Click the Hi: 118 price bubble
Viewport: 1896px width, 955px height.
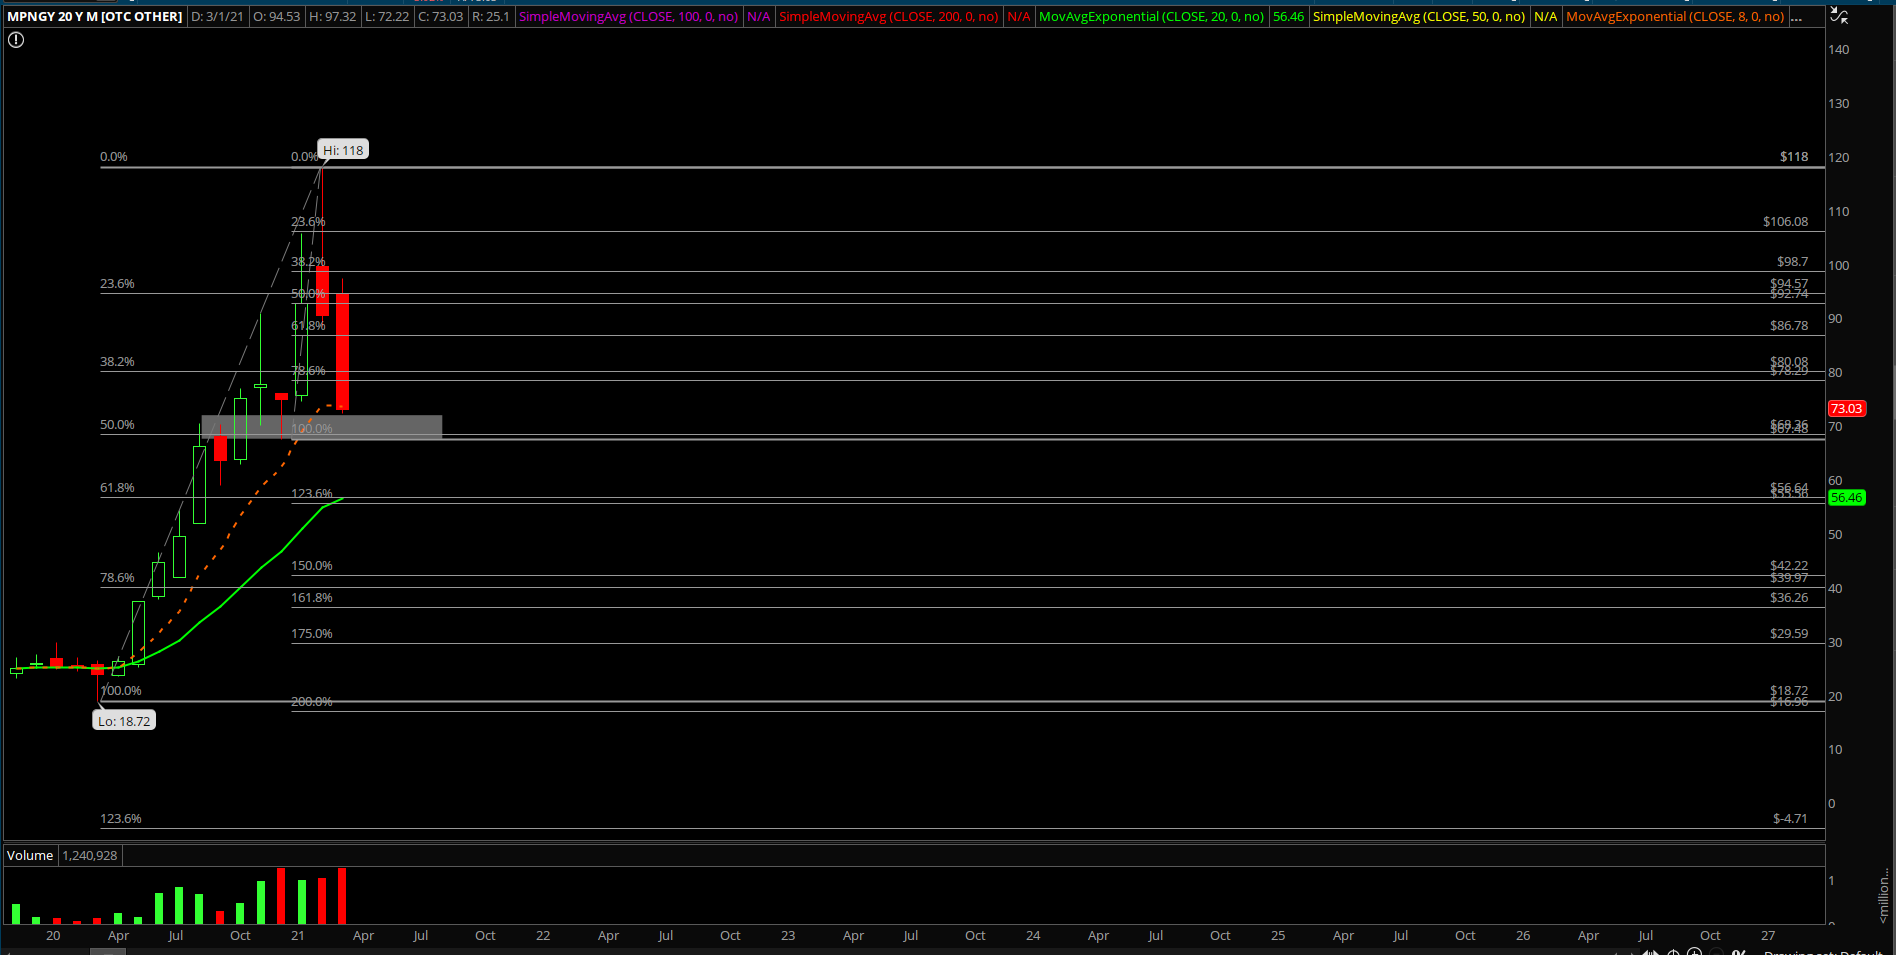pos(343,150)
